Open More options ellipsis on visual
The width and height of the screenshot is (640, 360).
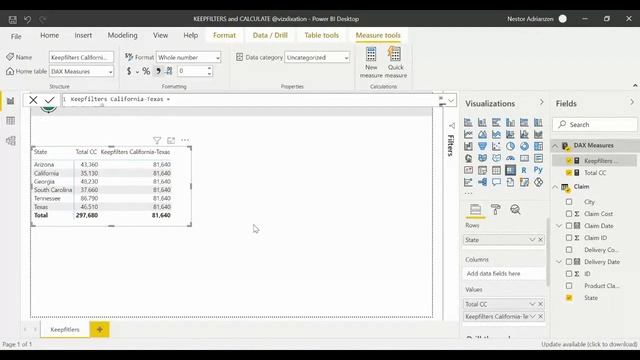click(185, 140)
